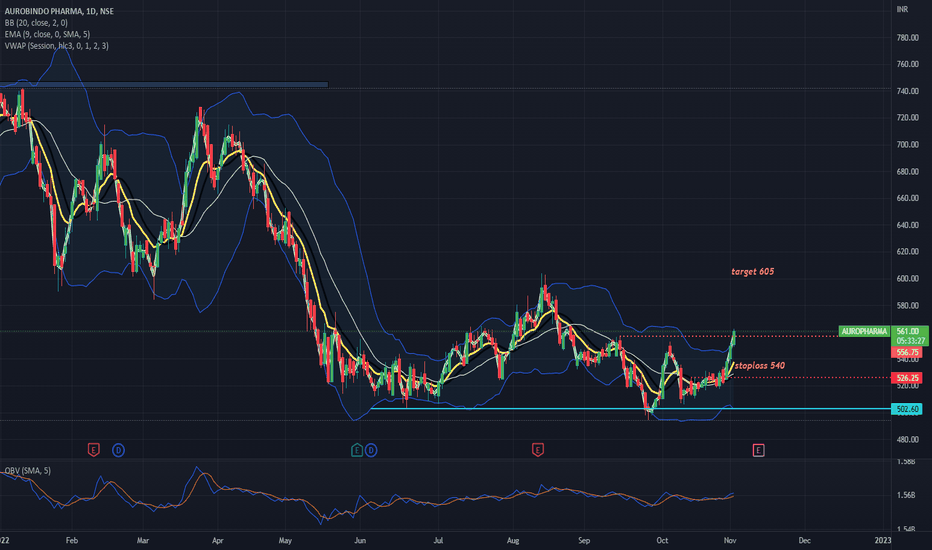Click the Feb label on the time axis

pos(72,540)
